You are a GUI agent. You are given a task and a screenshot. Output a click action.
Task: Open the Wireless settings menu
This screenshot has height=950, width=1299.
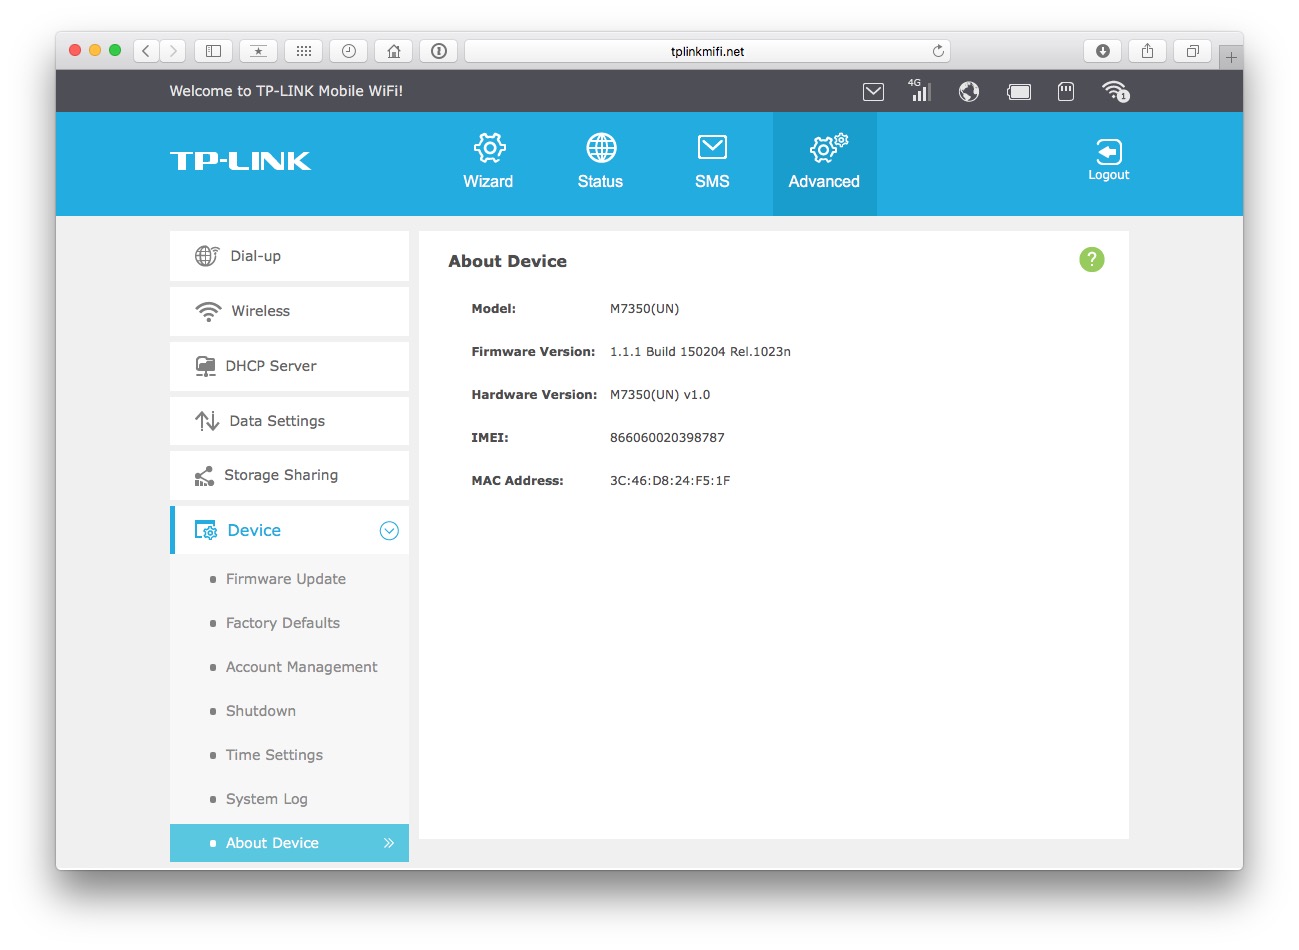pos(289,311)
